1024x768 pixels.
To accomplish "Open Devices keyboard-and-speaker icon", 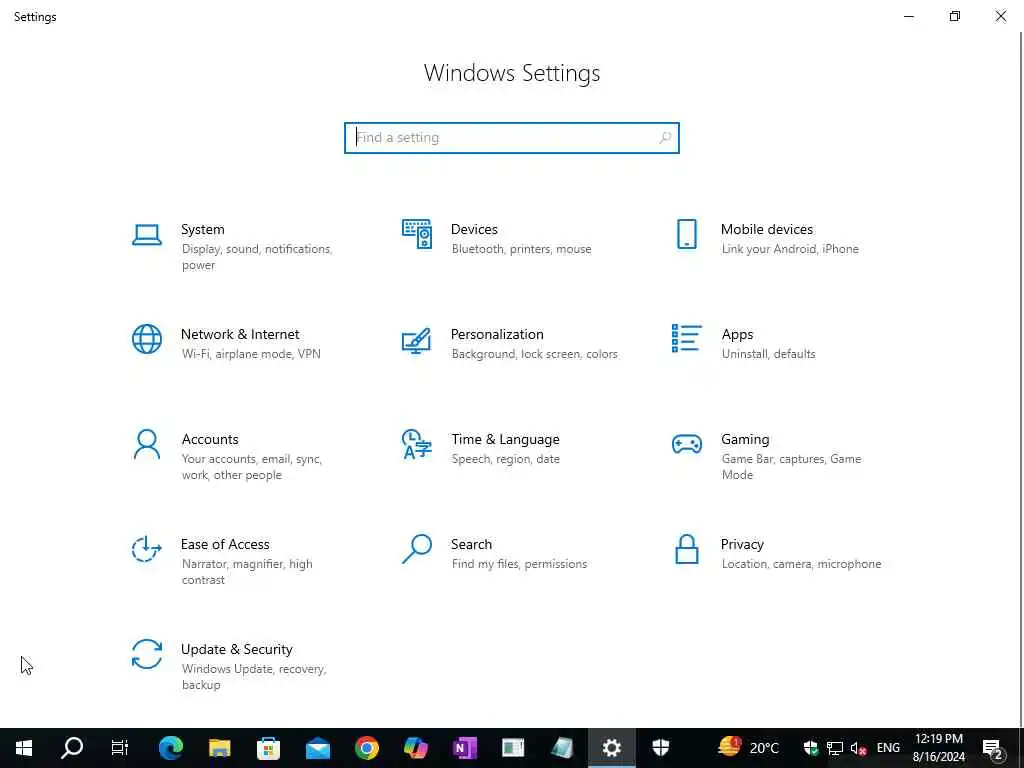I will (417, 234).
